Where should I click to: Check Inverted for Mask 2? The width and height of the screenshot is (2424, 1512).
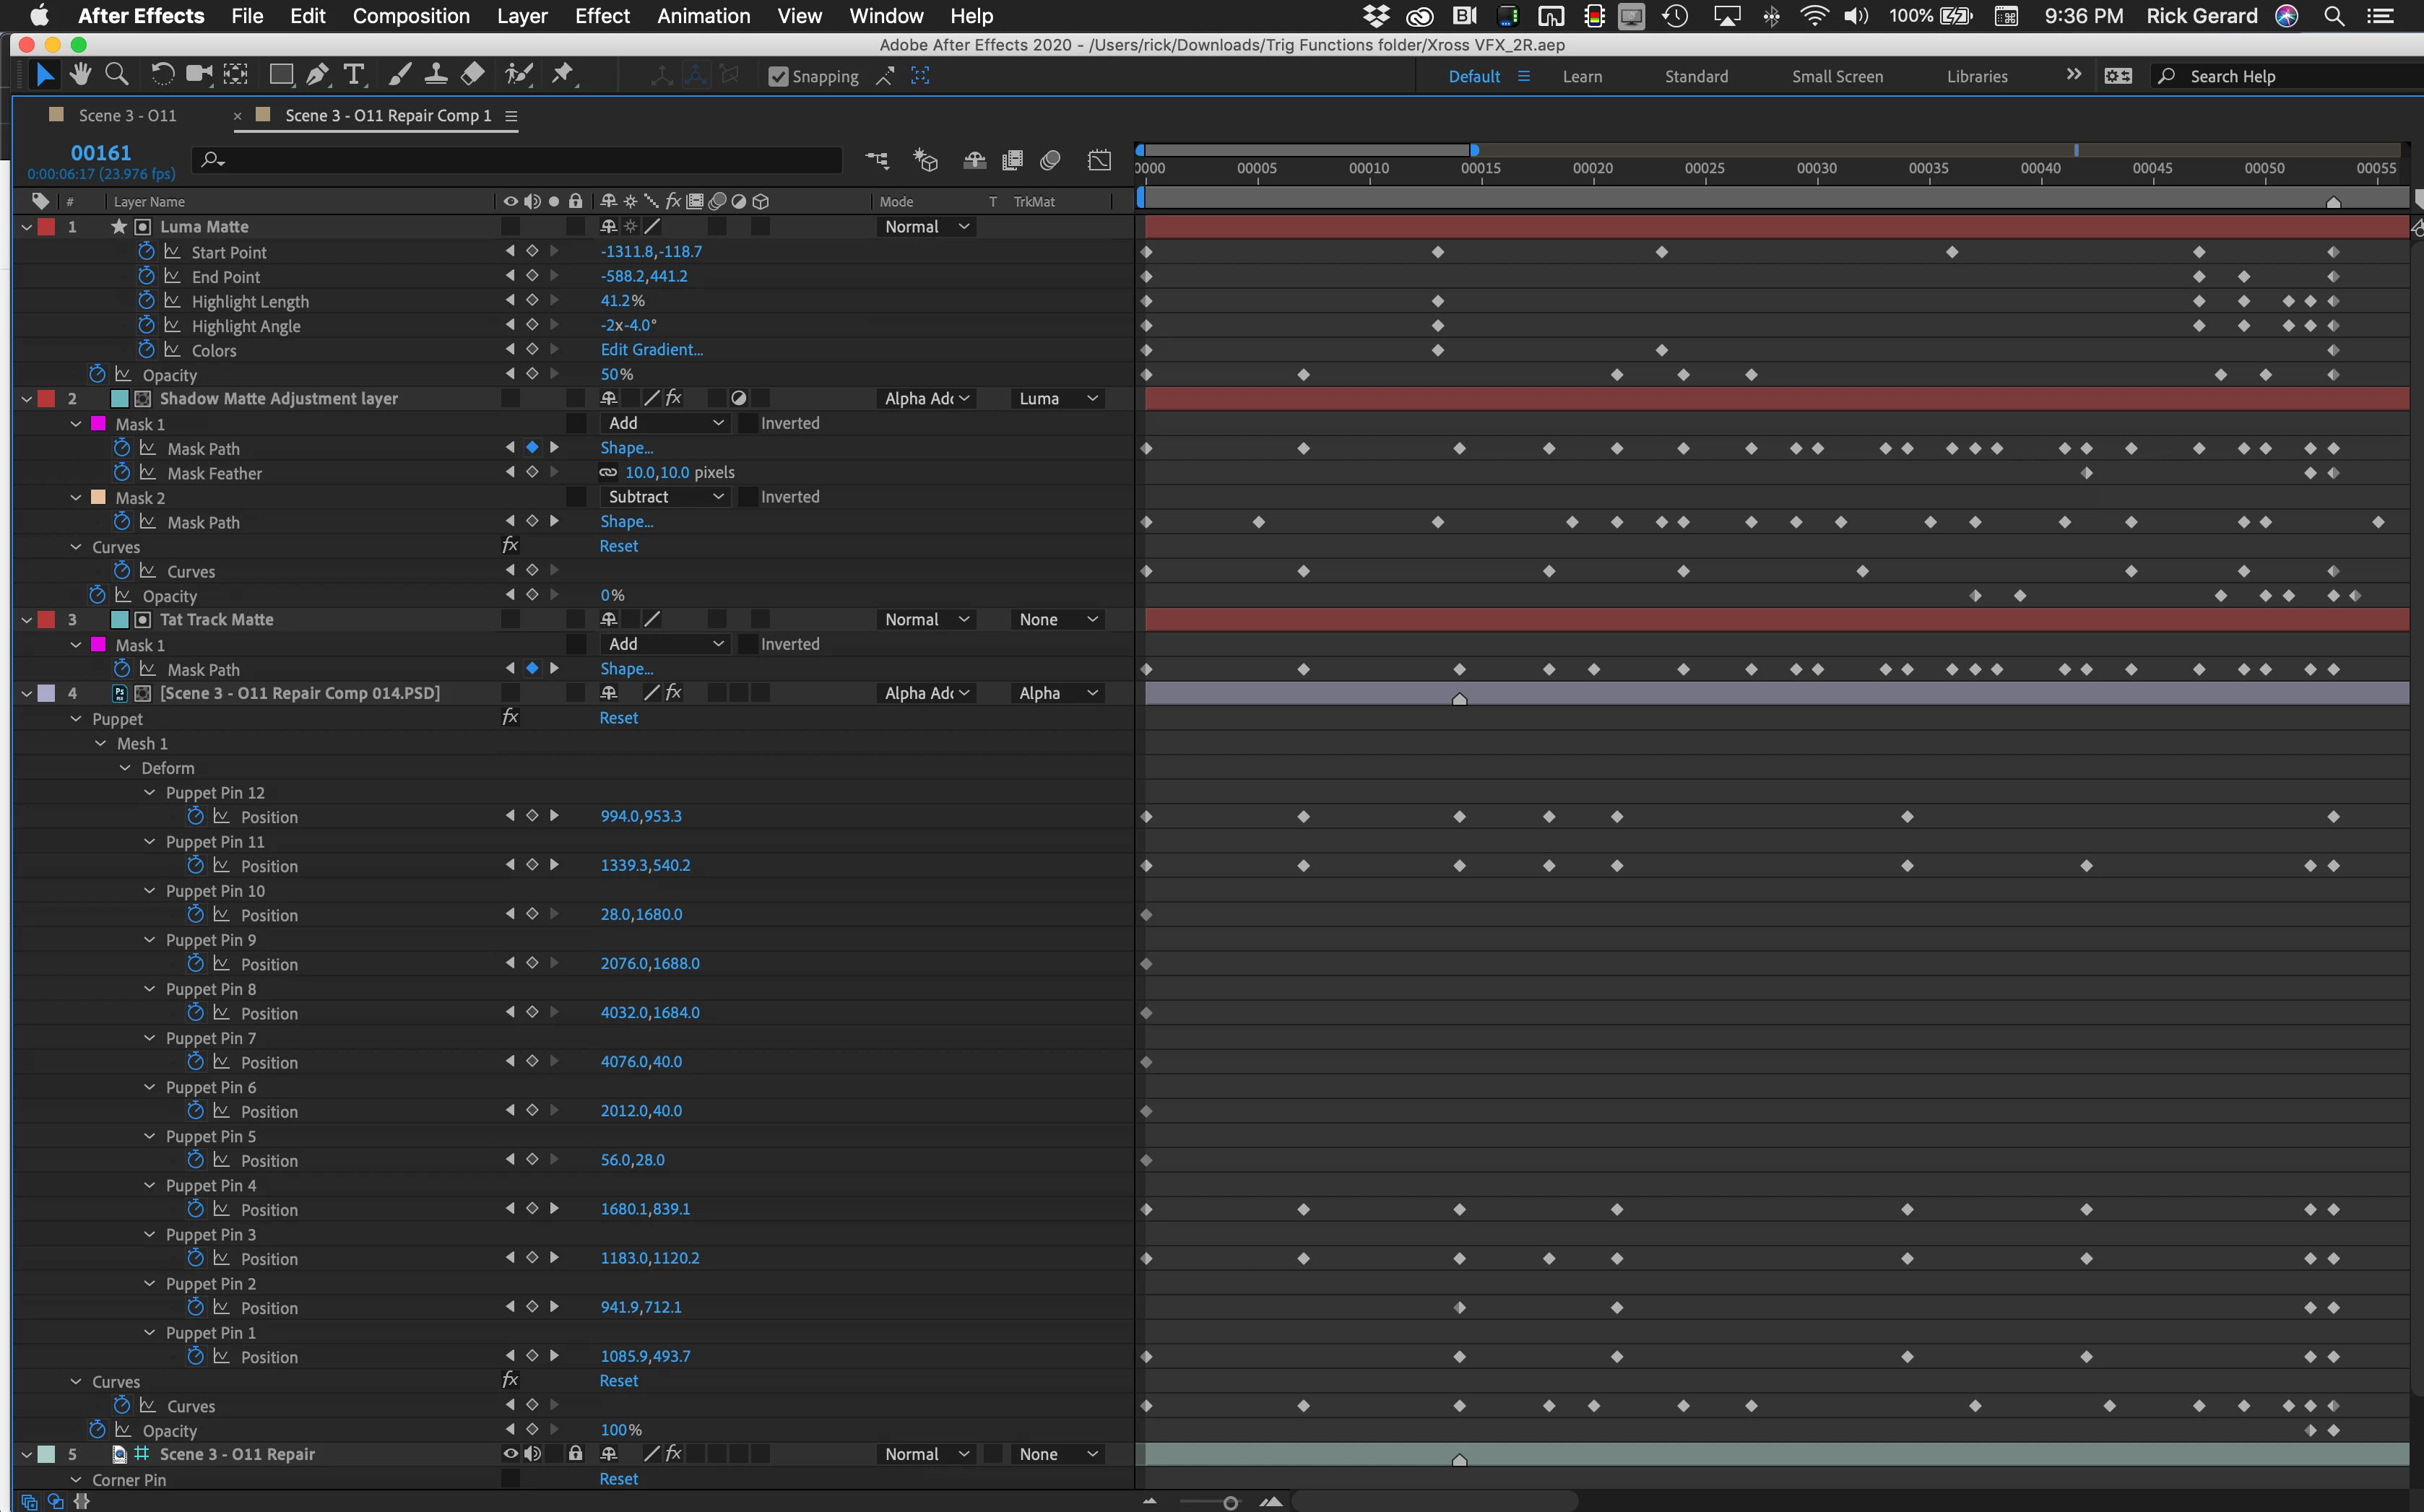point(748,497)
